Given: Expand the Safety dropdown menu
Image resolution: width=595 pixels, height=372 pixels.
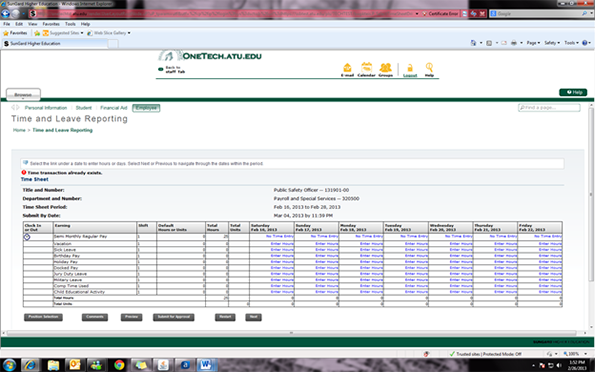Looking at the screenshot, I should [x=552, y=43].
